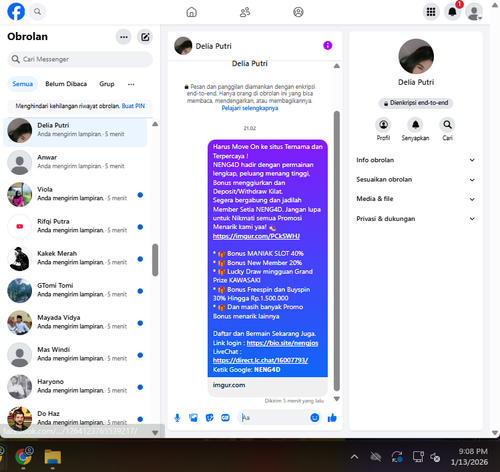This screenshot has width=500, height=472.
Task: Expand Privasi & dukungan section
Action: (415, 219)
